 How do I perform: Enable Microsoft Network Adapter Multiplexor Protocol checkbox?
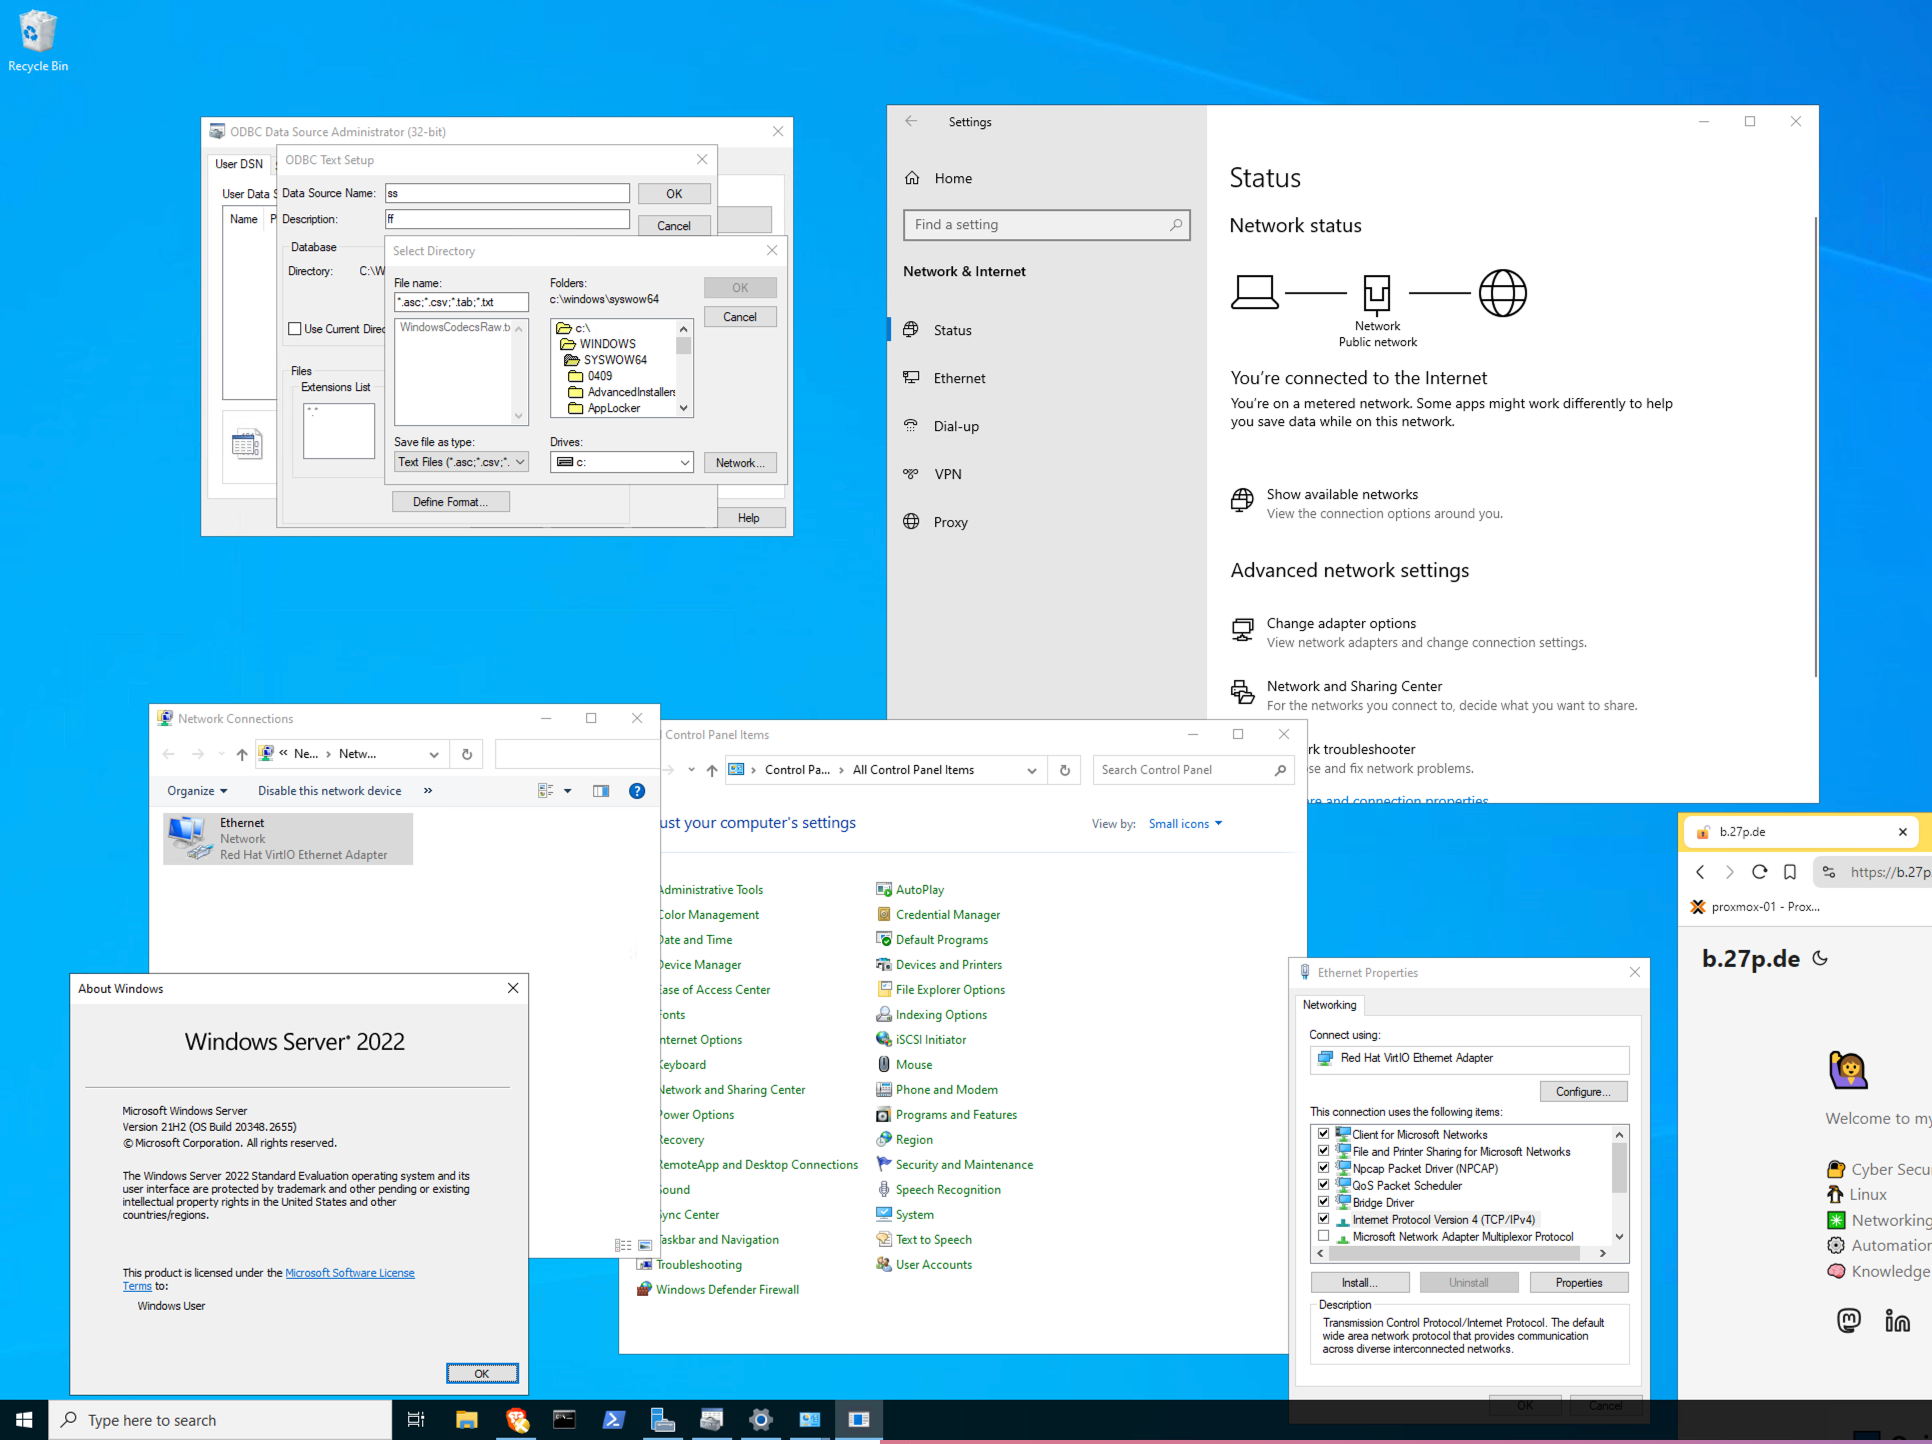pyautogui.click(x=1324, y=1236)
